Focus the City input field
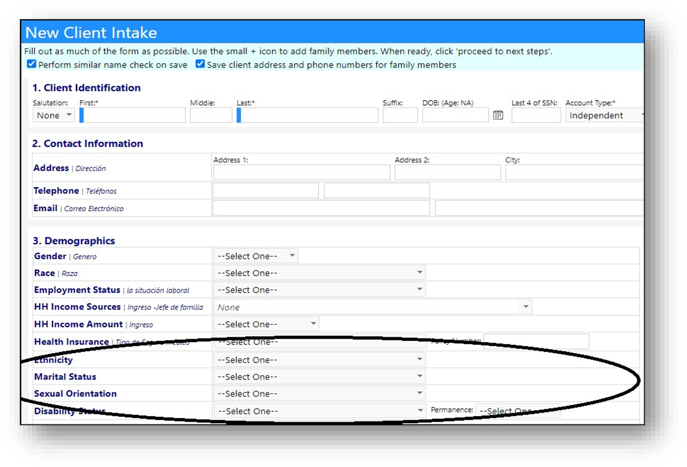The width and height of the screenshot is (687, 467). pos(574,172)
